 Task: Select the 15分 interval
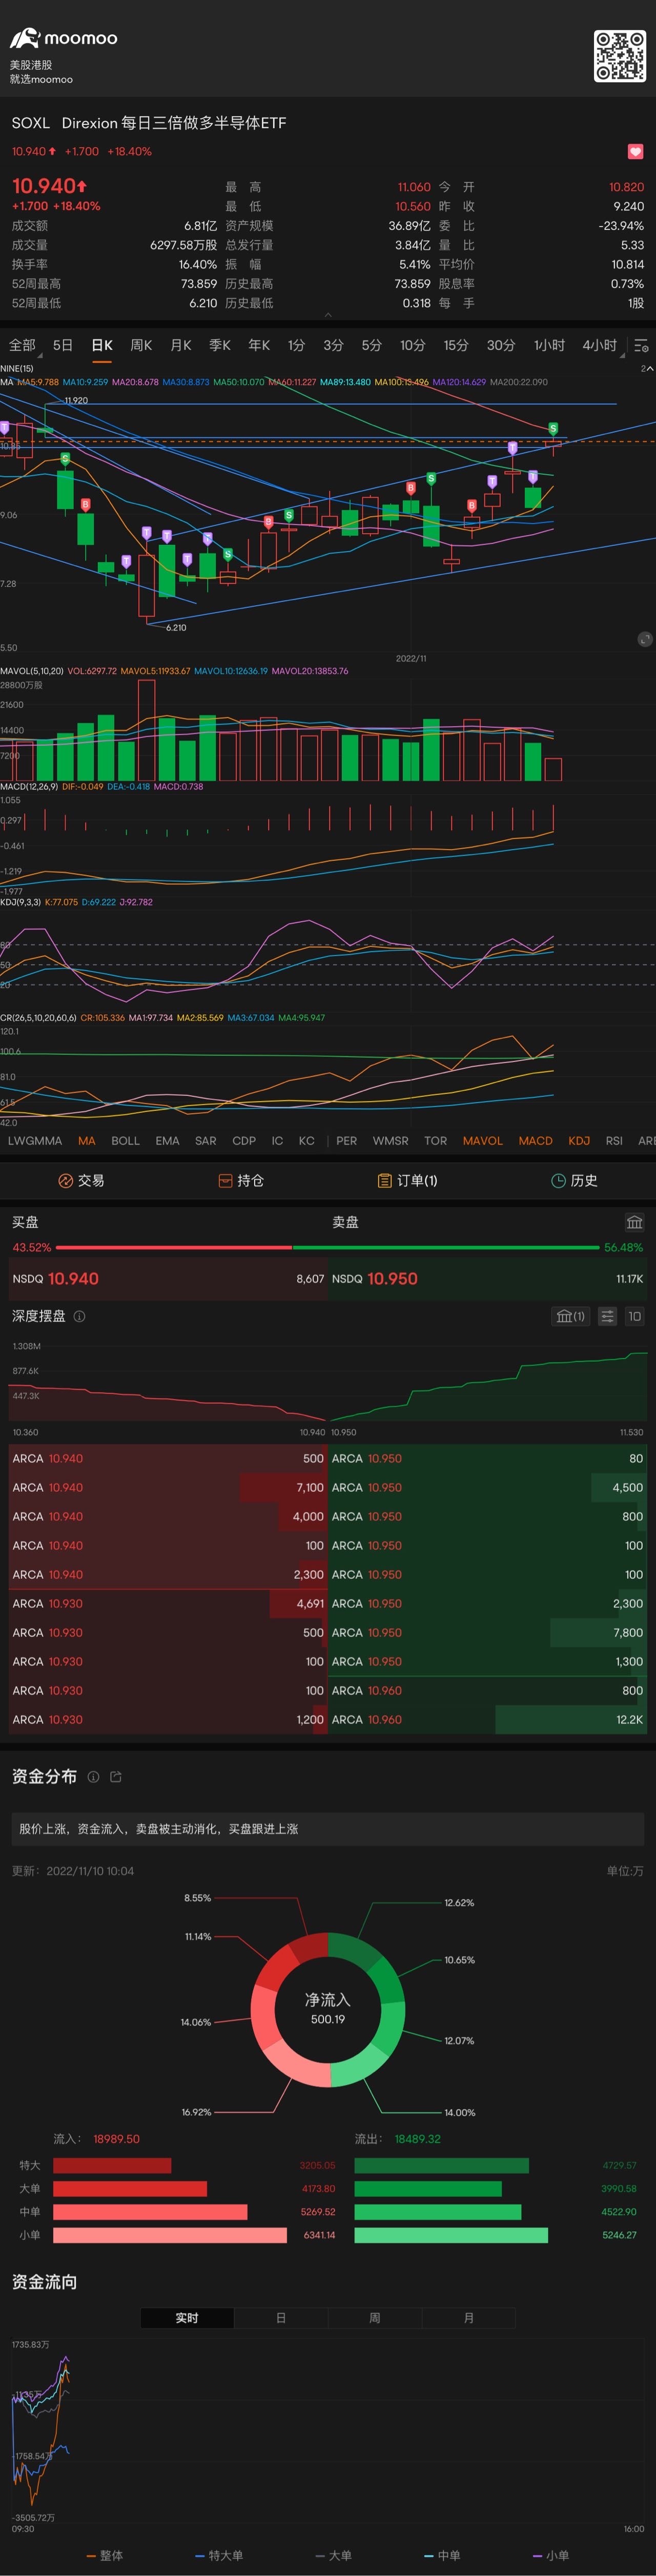[456, 345]
